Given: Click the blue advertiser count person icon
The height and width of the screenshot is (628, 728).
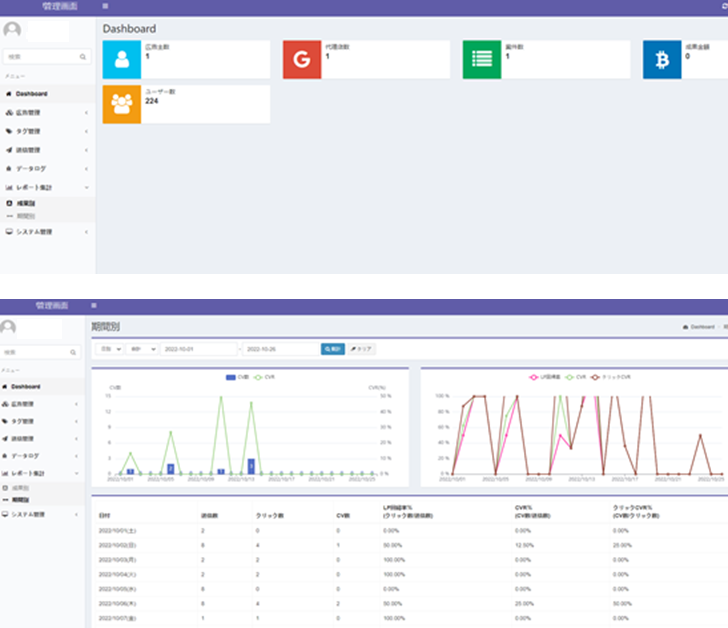Looking at the screenshot, I should (x=122, y=59).
